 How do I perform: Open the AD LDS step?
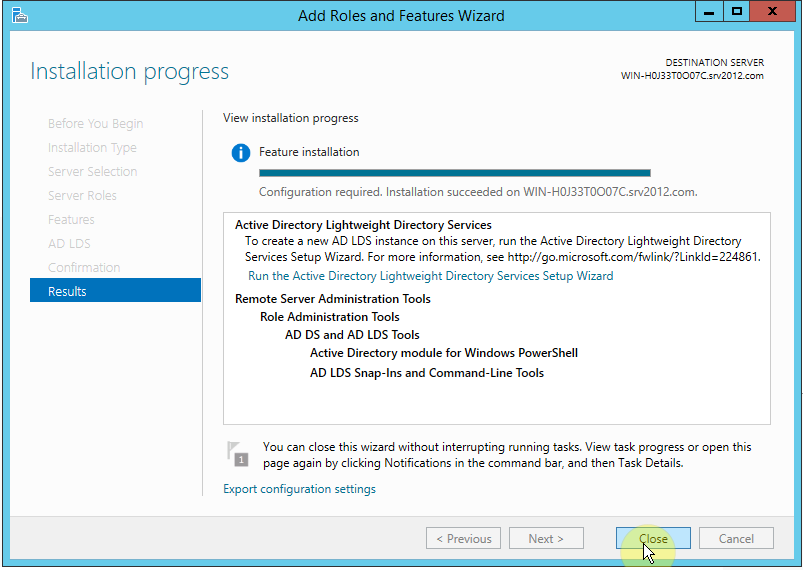coord(69,243)
